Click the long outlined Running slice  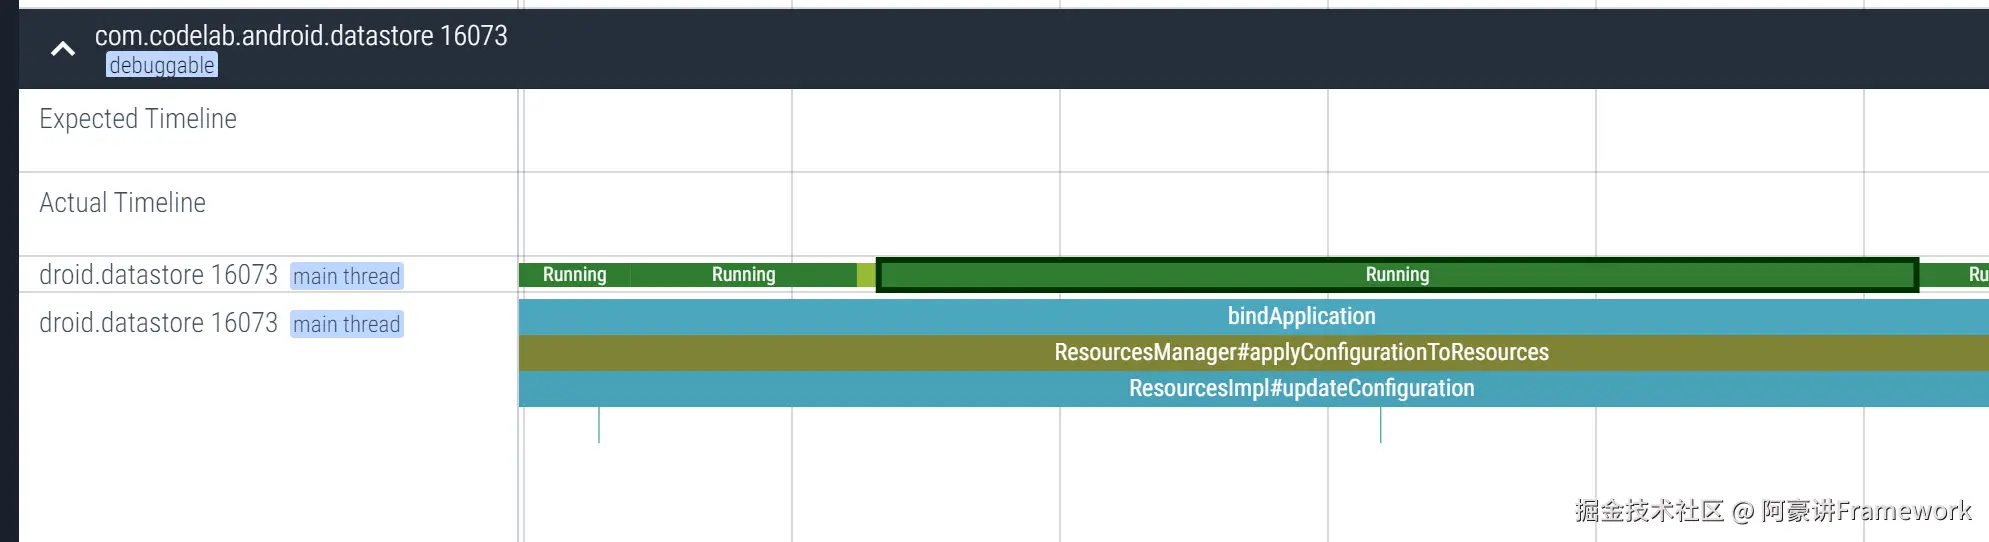(1397, 275)
